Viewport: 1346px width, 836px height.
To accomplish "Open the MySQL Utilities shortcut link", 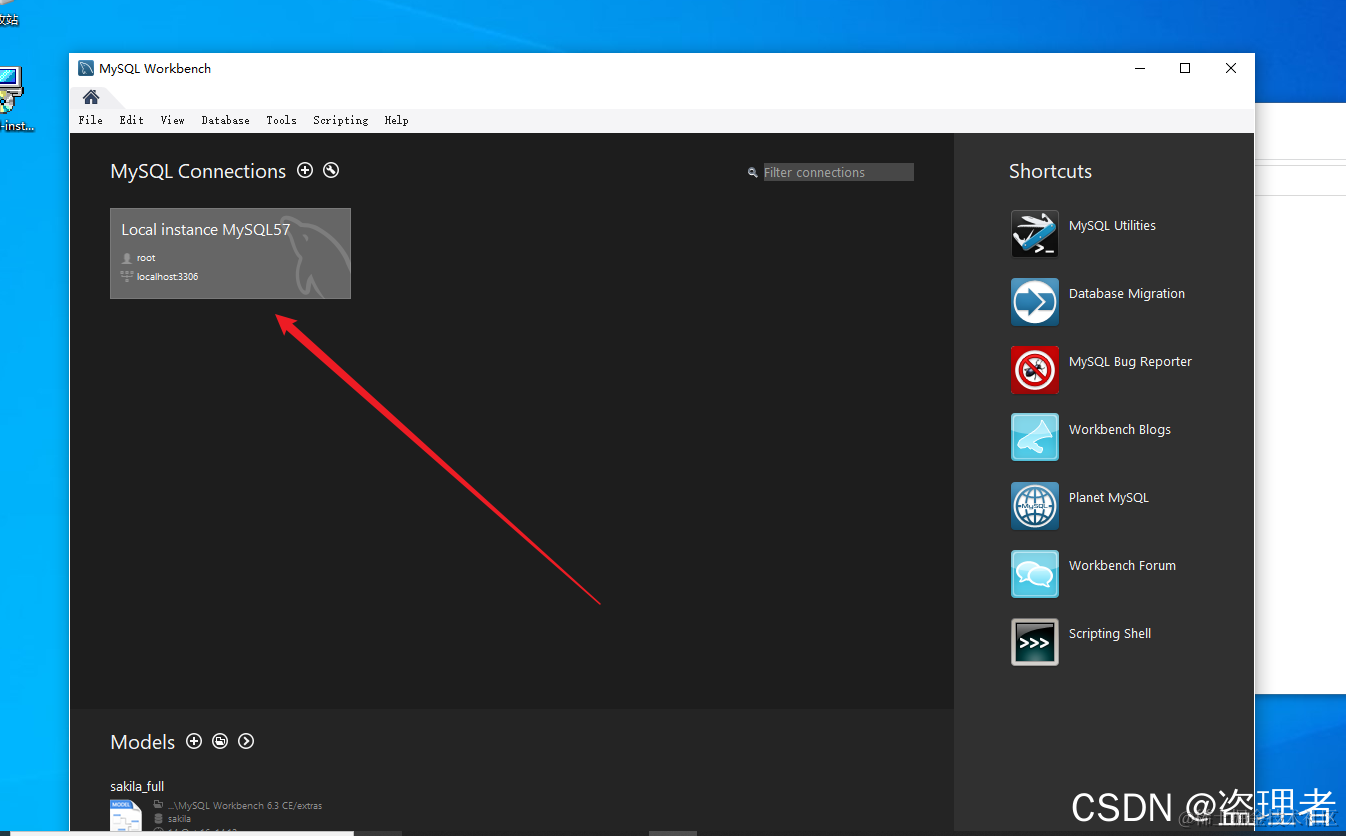I will pos(1112,226).
